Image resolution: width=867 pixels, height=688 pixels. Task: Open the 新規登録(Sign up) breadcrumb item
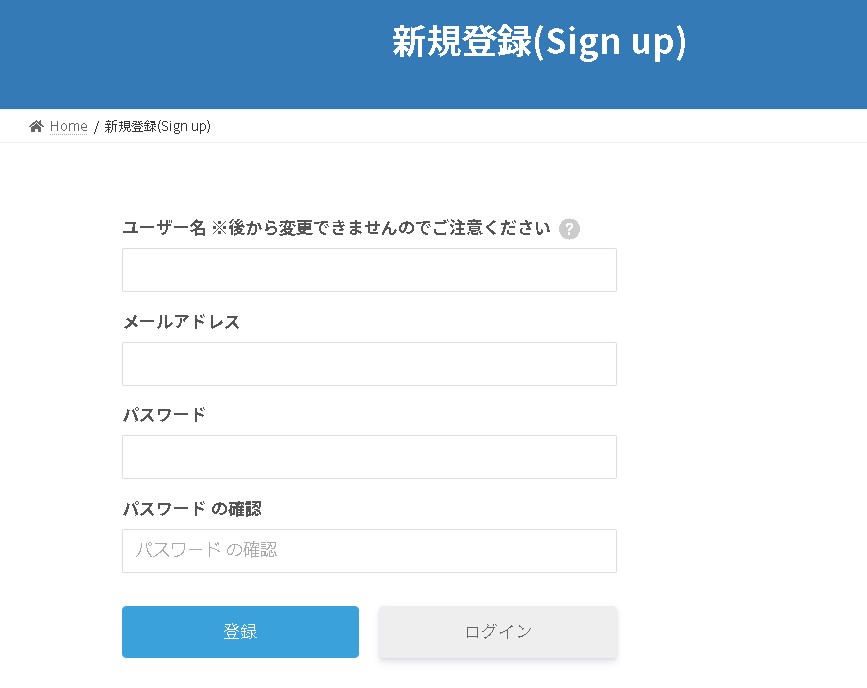click(157, 126)
